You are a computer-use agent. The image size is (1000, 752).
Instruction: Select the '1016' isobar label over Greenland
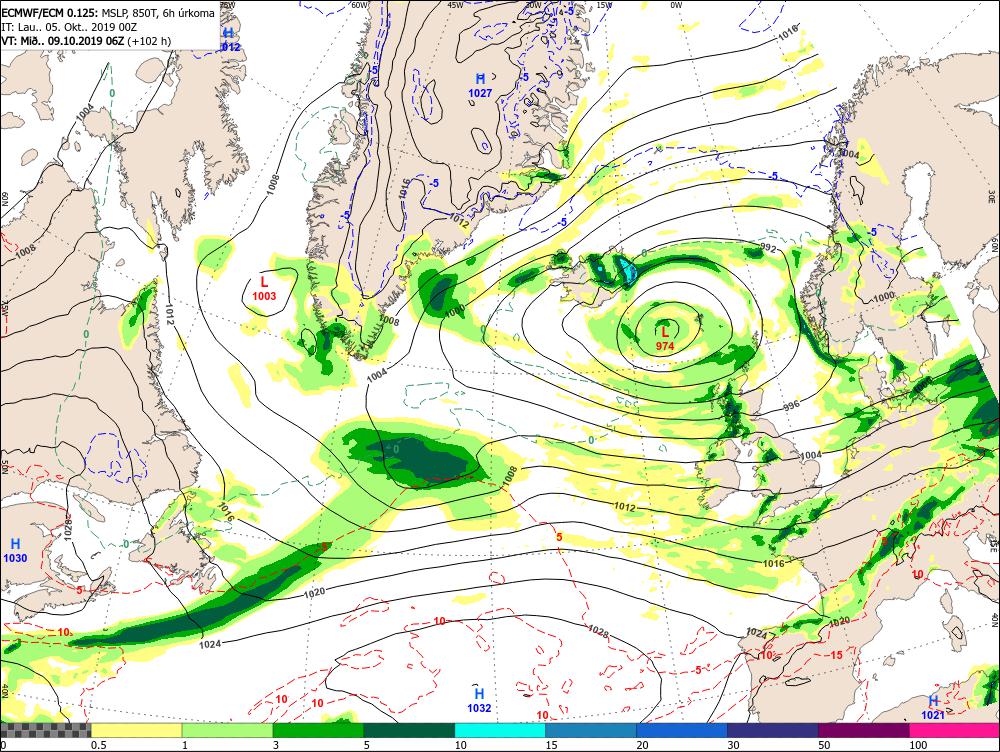[404, 189]
